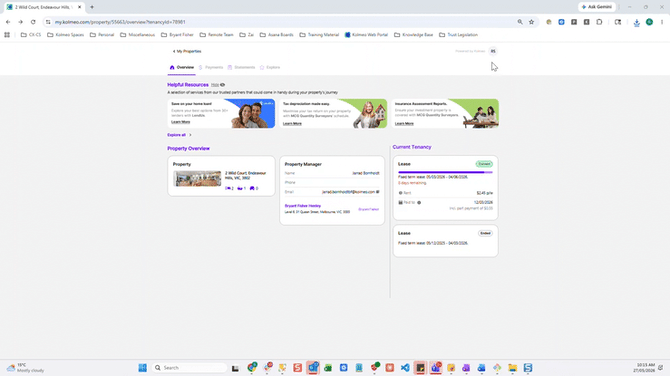Viewport: 670px width, 376px height.
Task: Open the bookmarks apps grid icon
Action: point(7,35)
